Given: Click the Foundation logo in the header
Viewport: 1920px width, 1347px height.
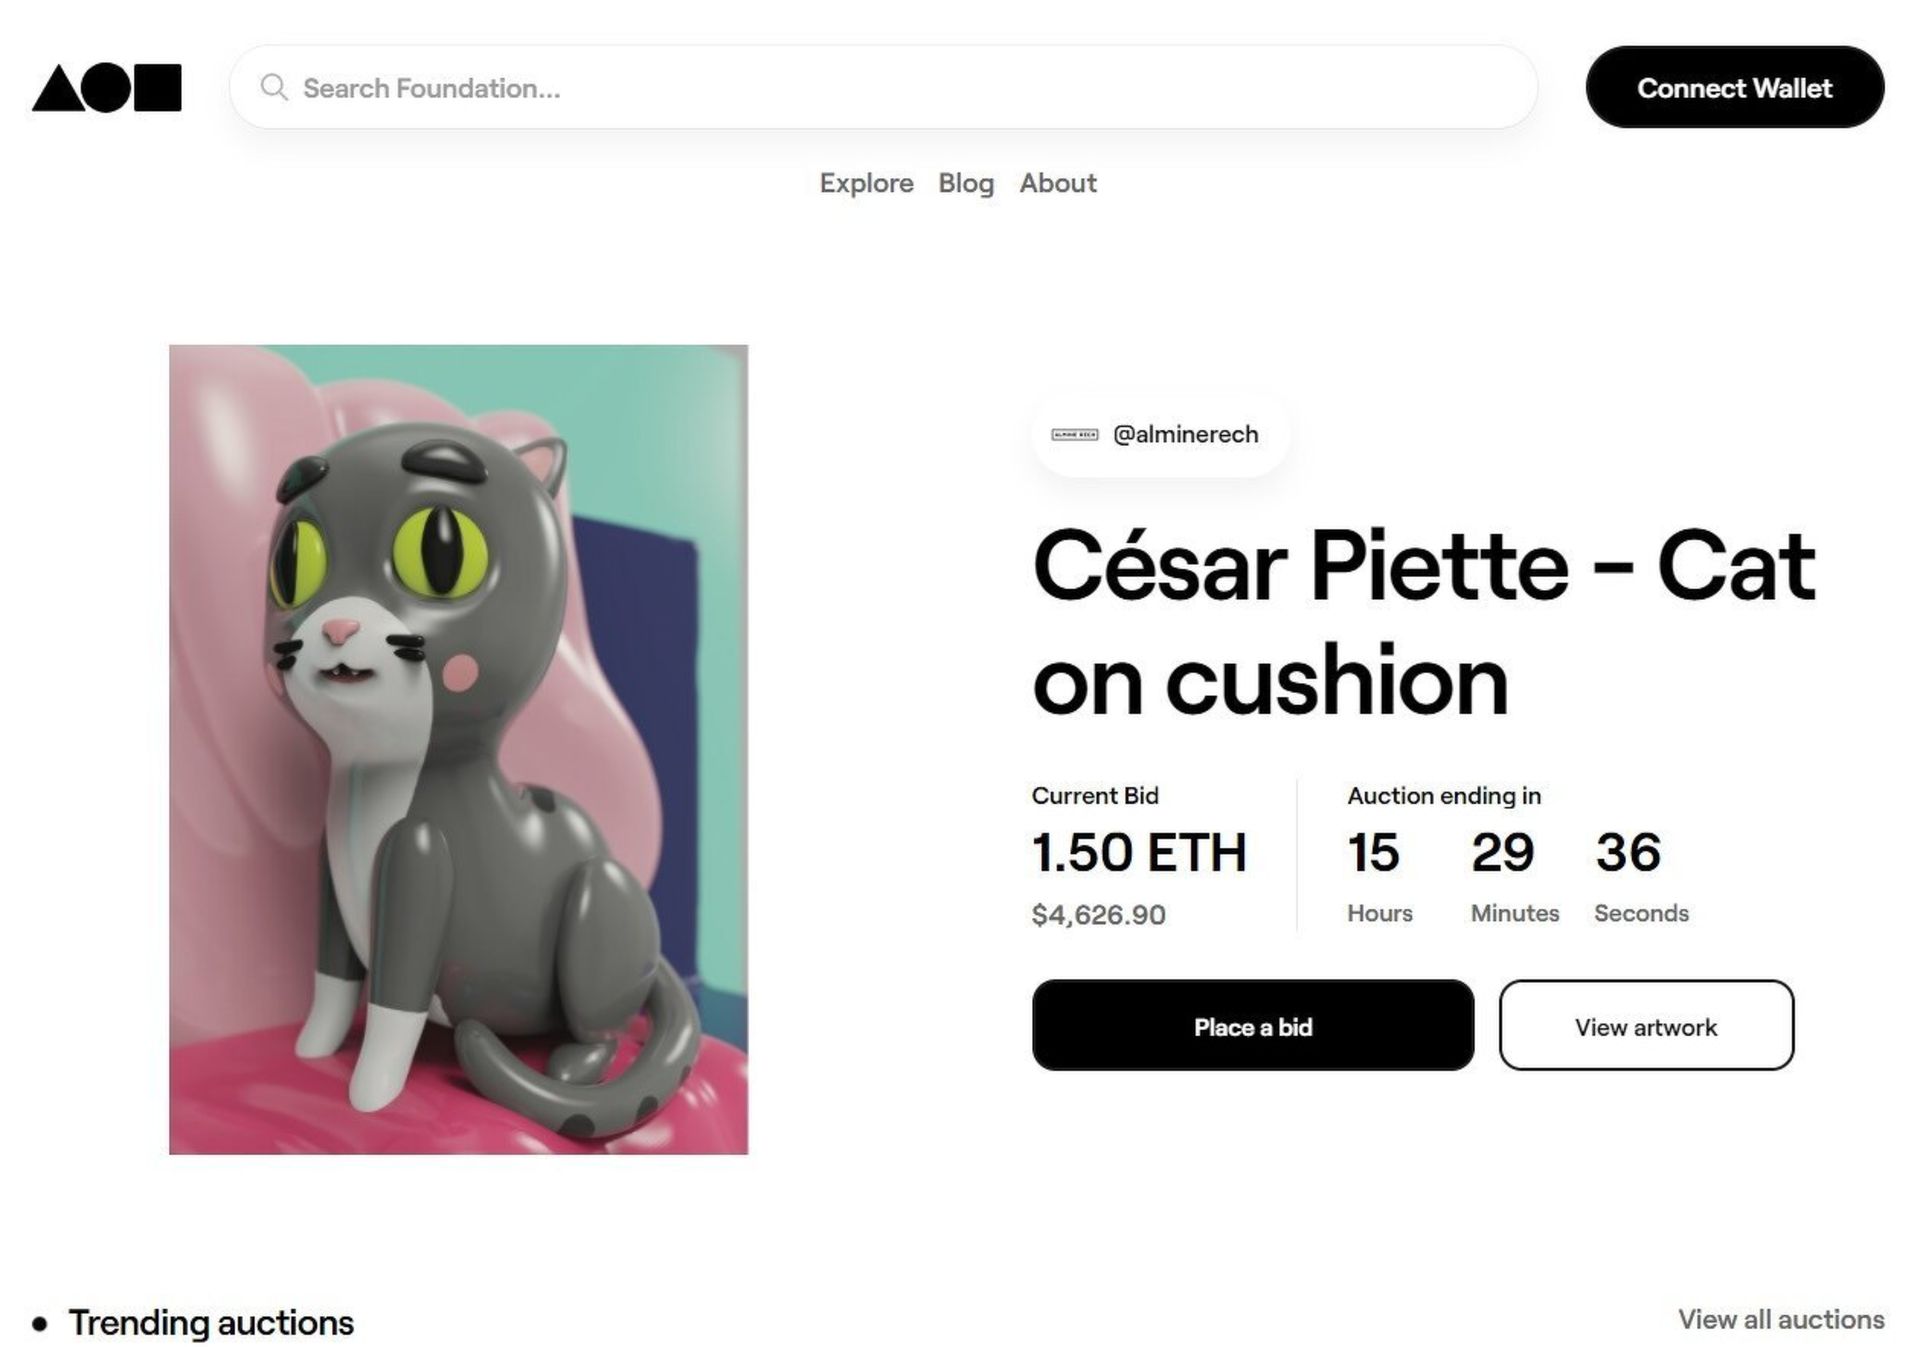Looking at the screenshot, I should point(107,88).
